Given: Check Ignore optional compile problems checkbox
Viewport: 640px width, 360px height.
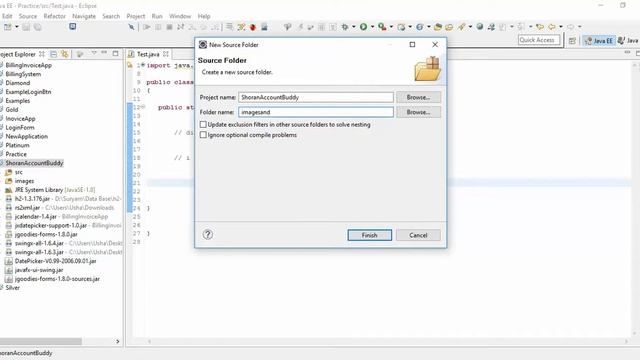Looking at the screenshot, I should (203, 135).
